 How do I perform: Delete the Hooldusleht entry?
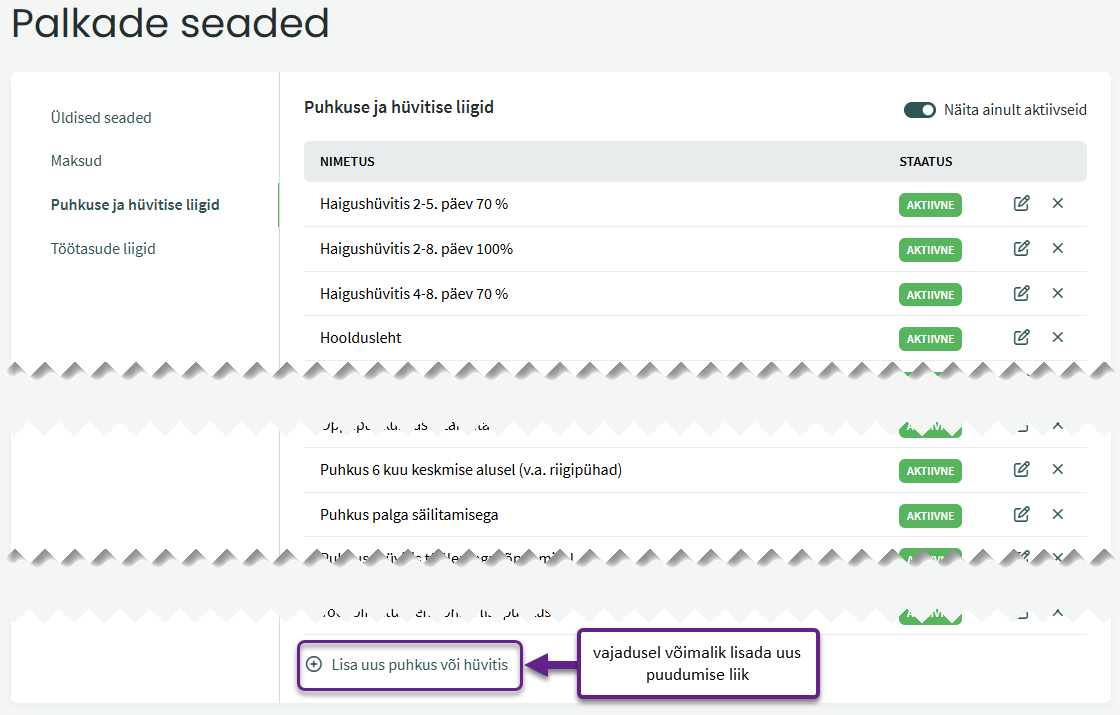point(1058,338)
